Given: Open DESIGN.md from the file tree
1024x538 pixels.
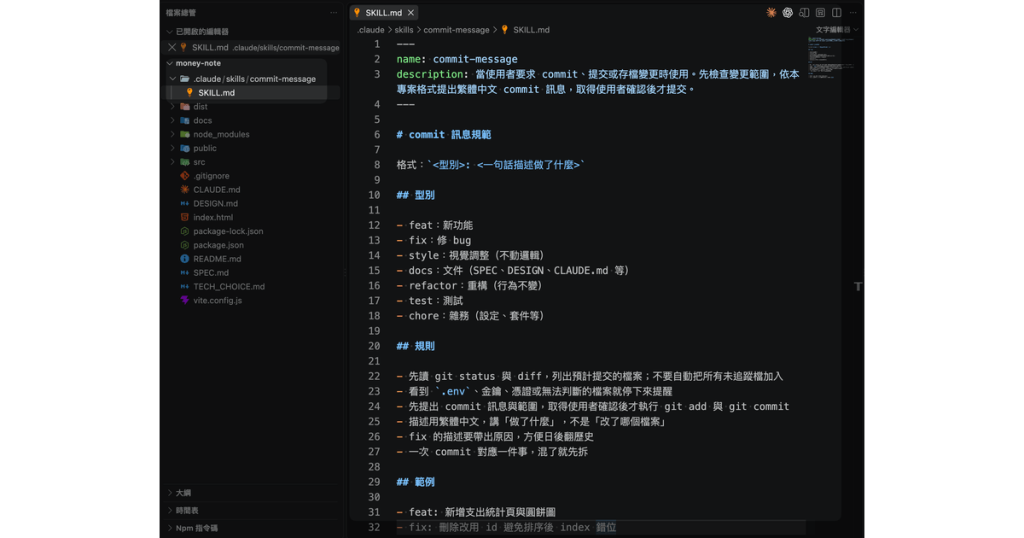Looking at the screenshot, I should coord(216,204).
